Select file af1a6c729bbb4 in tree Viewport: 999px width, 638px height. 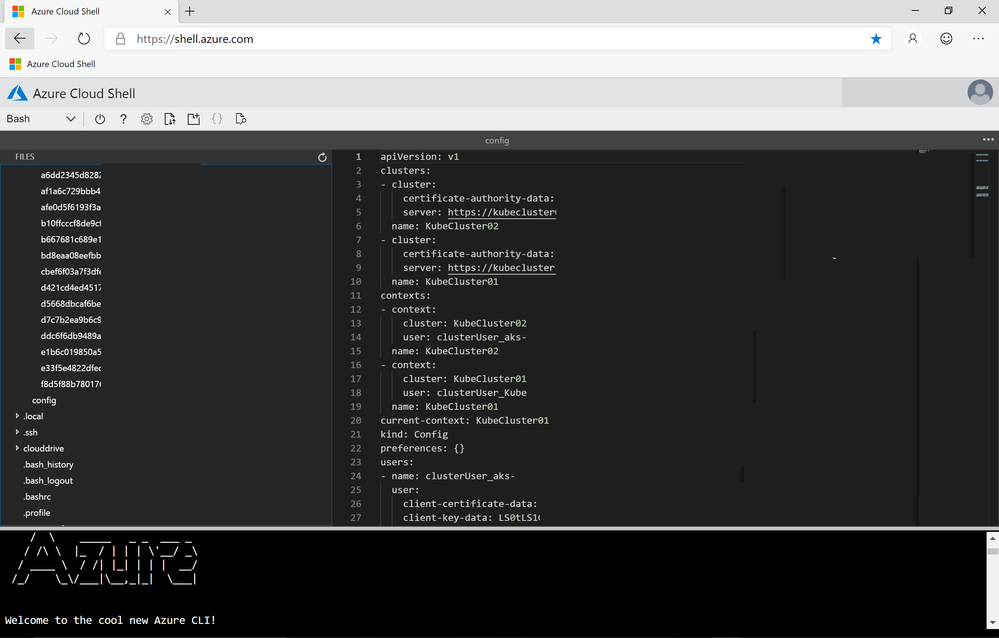tap(71, 191)
